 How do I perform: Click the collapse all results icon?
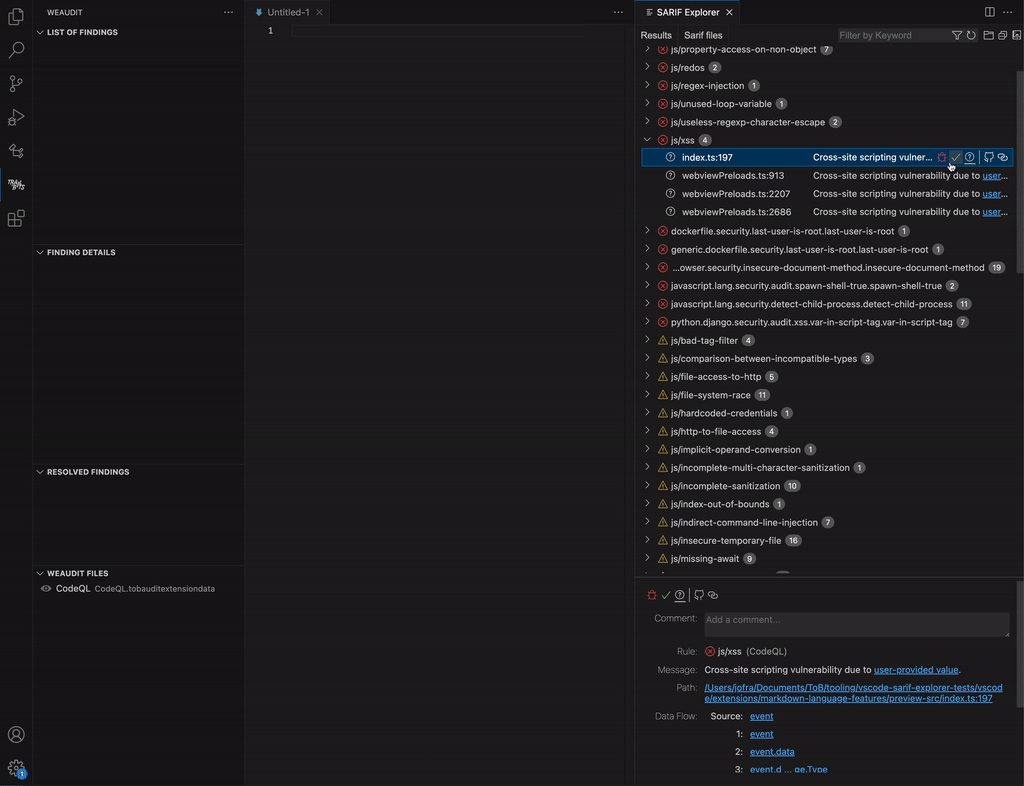(x=1002, y=35)
